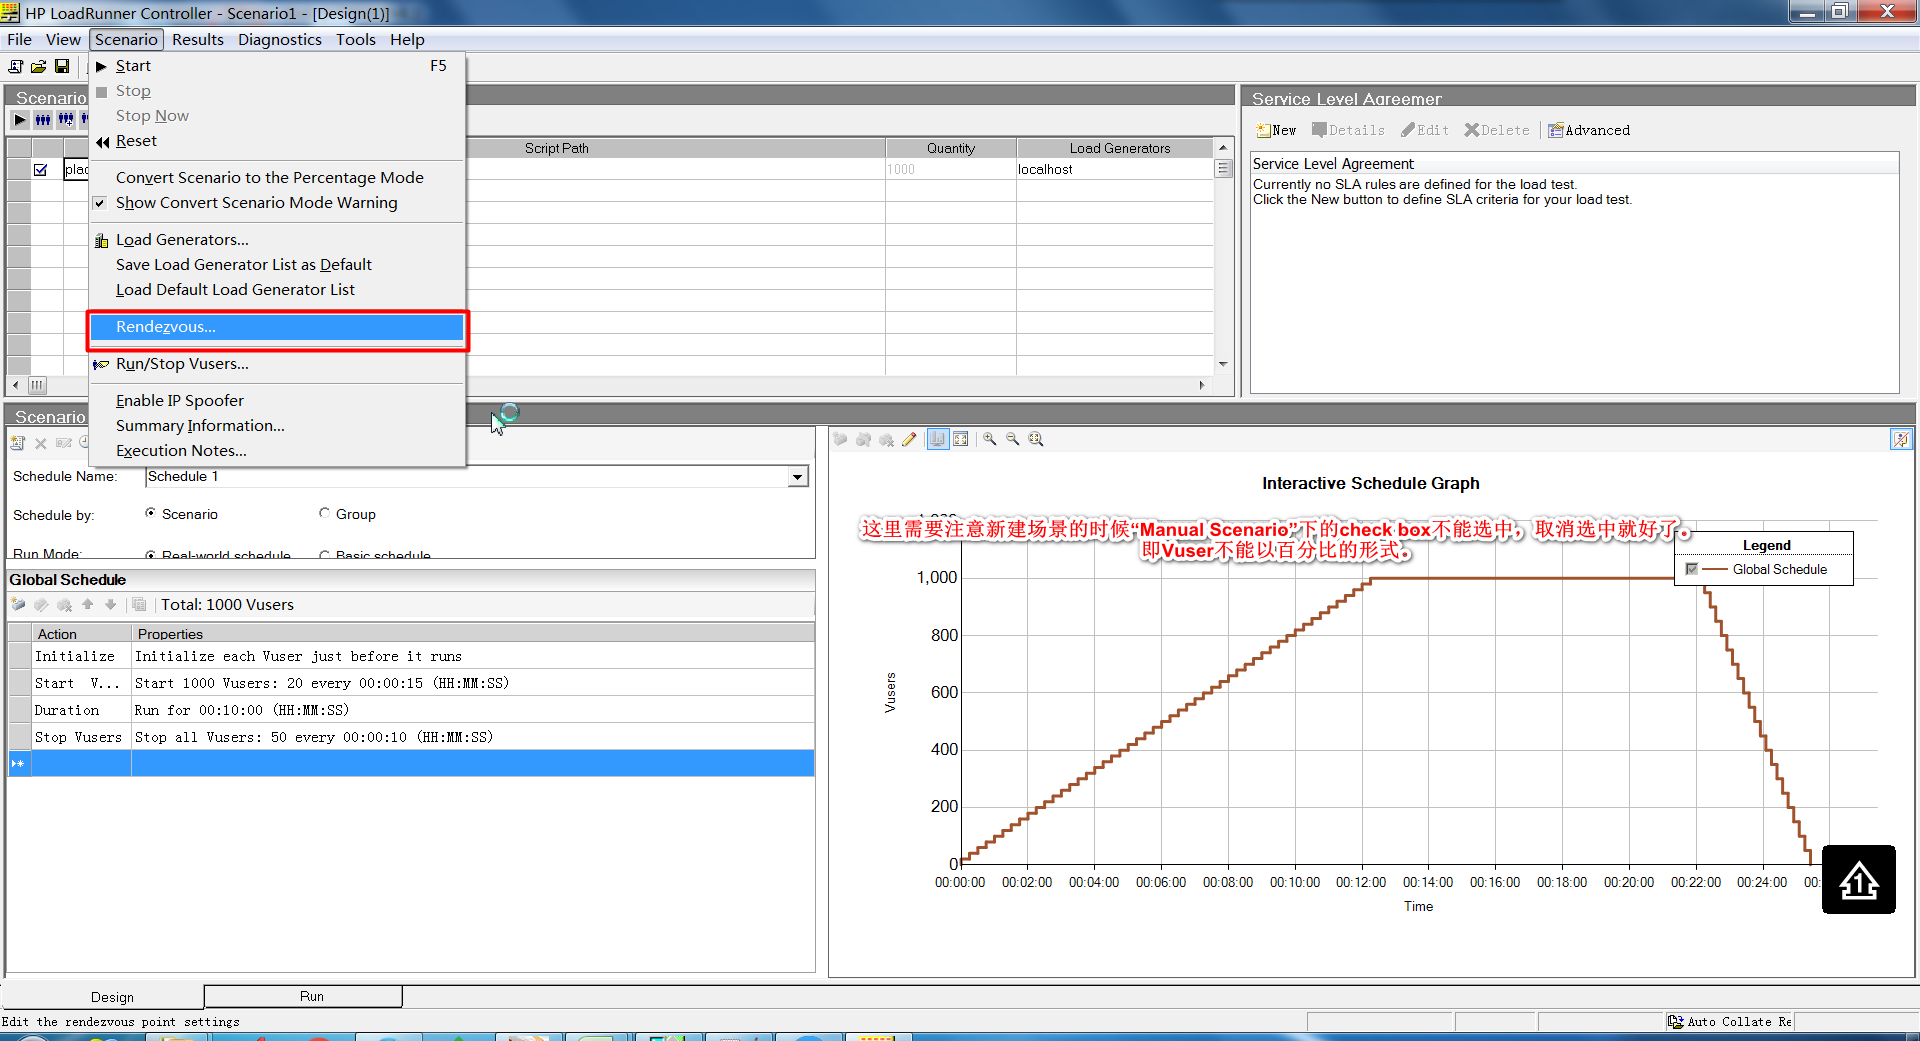Open Load Generators... from the menu

coord(277,240)
